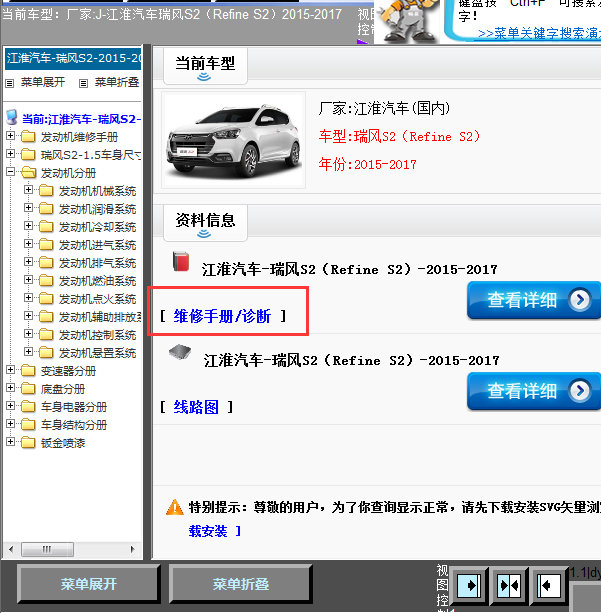Expand the 发动机维修手册 folder
The height and width of the screenshot is (613, 601).
coord(11,136)
